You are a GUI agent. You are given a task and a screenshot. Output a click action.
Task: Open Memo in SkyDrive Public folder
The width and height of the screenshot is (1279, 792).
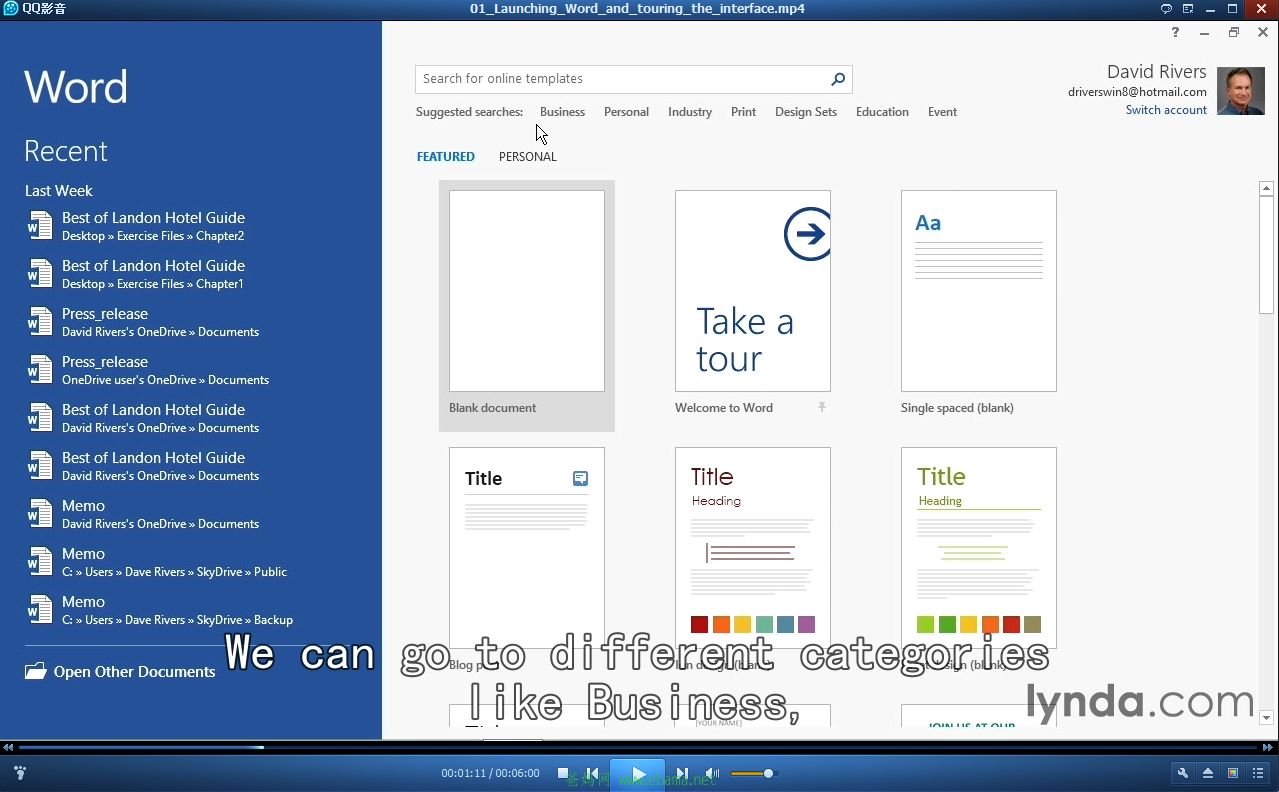[x=157, y=562]
